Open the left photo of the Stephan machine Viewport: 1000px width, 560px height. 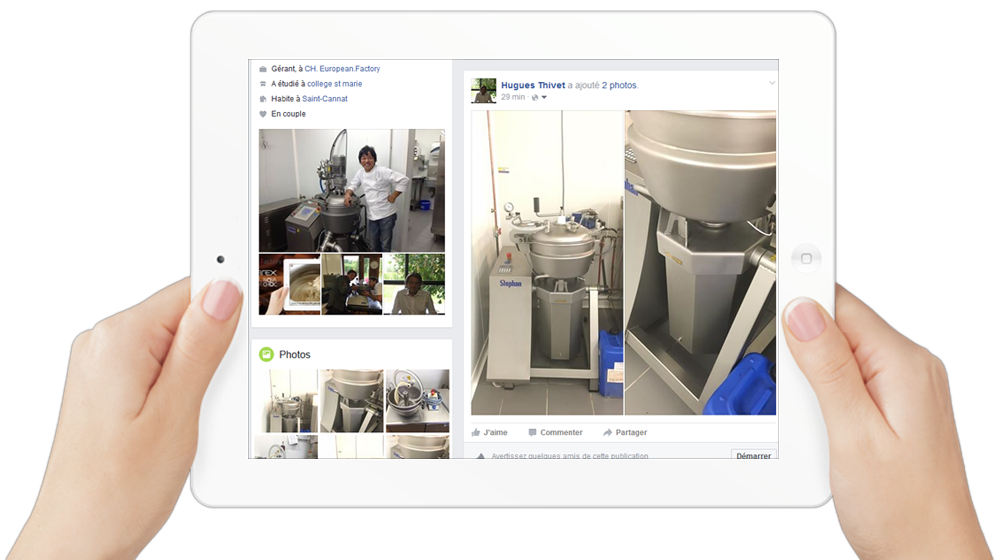pos(546,262)
